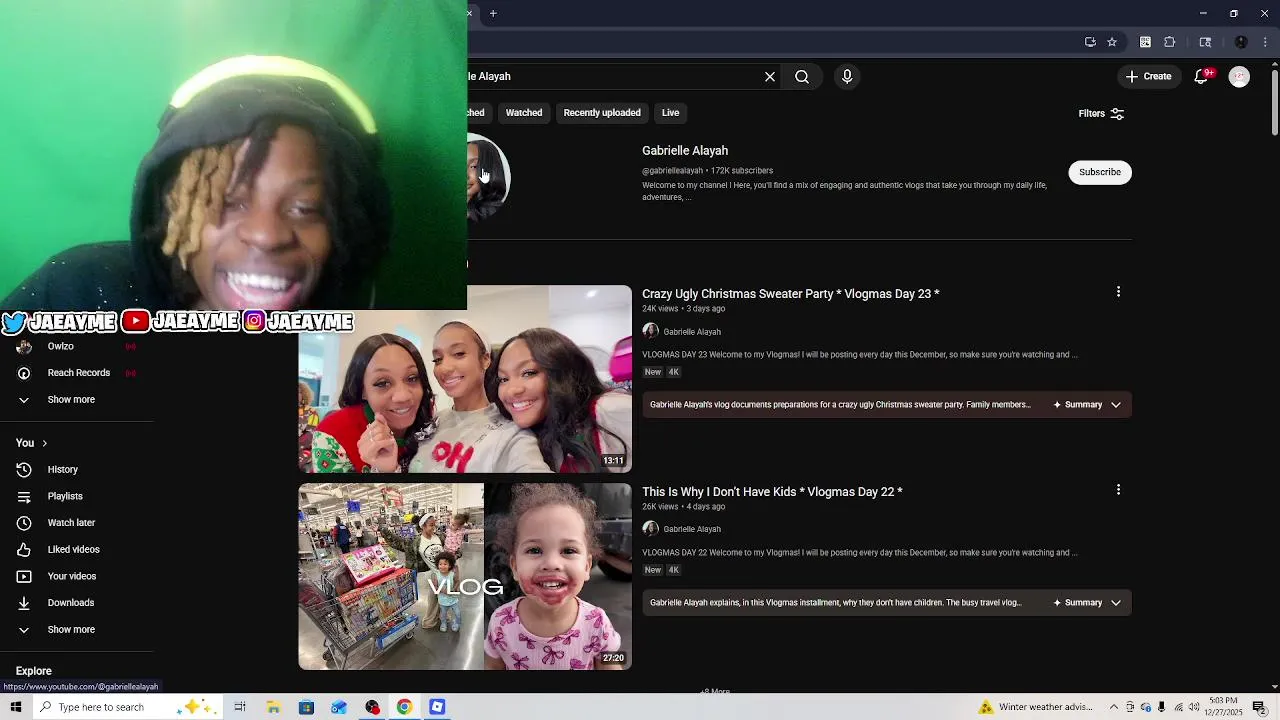The height and width of the screenshot is (720, 1280).
Task: Open File Explorer from the taskbar
Action: pyautogui.click(x=273, y=707)
